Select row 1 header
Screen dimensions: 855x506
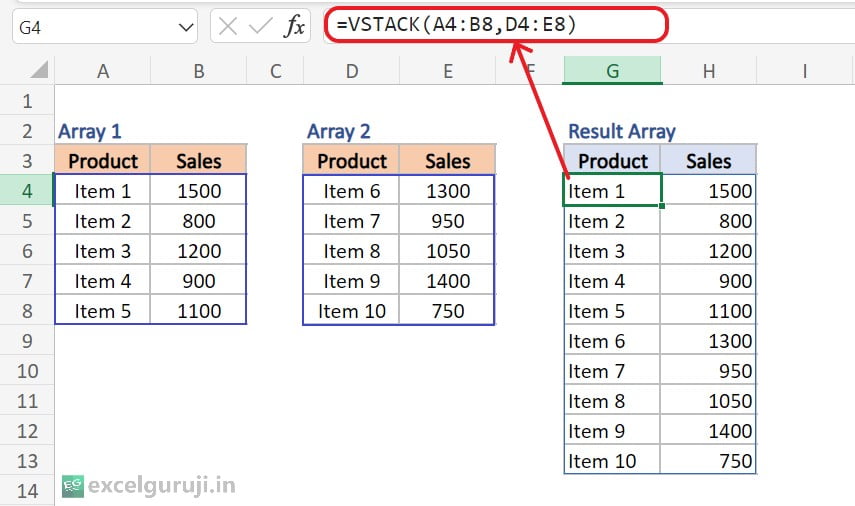click(27, 101)
